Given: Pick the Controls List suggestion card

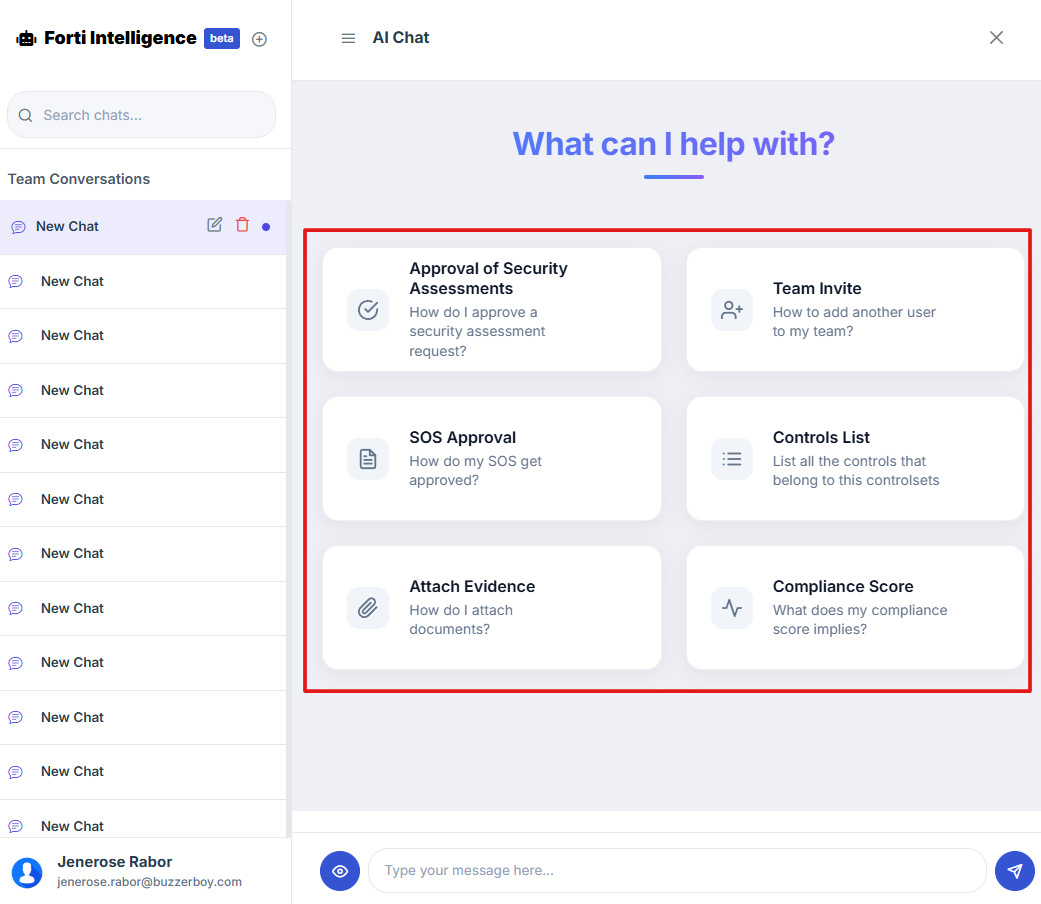Looking at the screenshot, I should click(855, 459).
